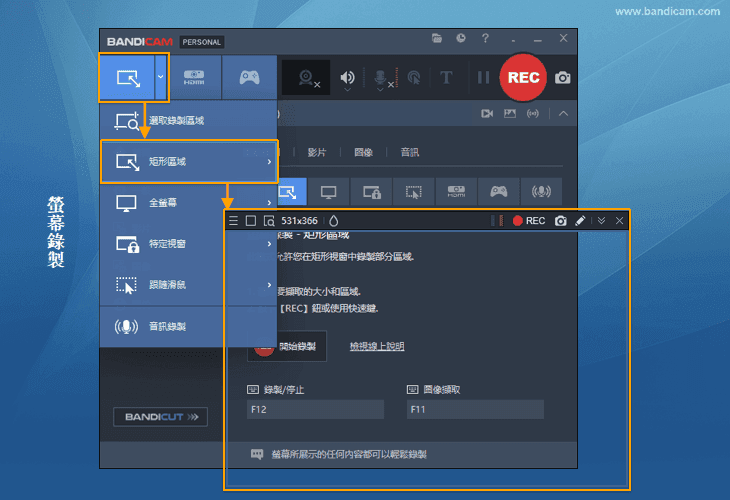The width and height of the screenshot is (730, 500).
Task: Select the rectangle area icon in the mode row
Action: (x=291, y=191)
